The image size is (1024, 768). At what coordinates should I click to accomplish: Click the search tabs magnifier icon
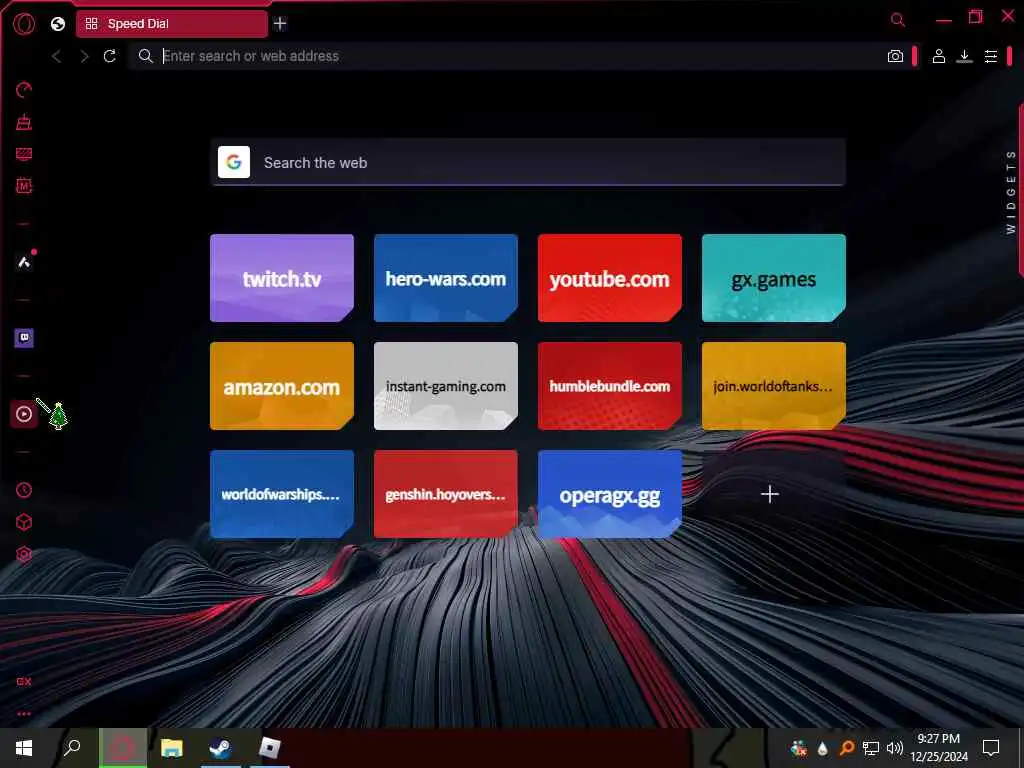[898, 20]
